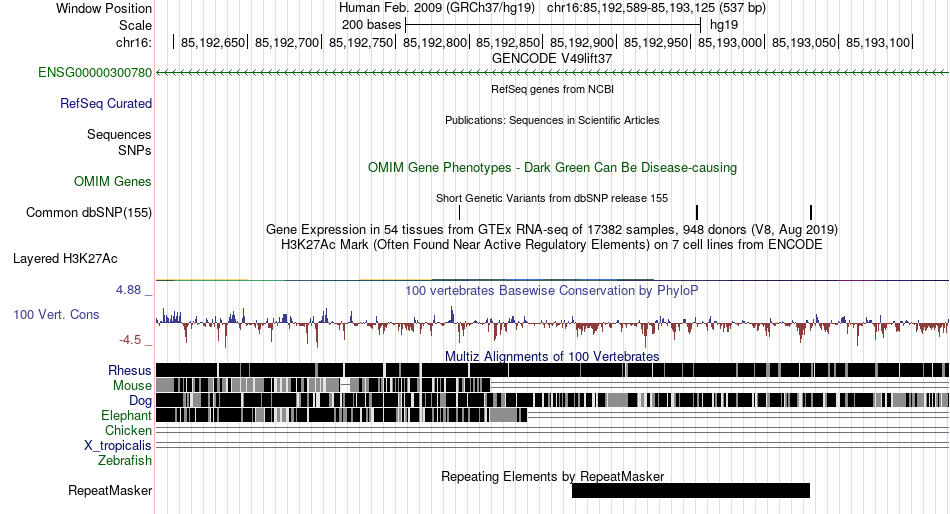Click the ENSG00000300780 intron arrow line
This screenshot has width=950, height=514.
(x=552, y=73)
